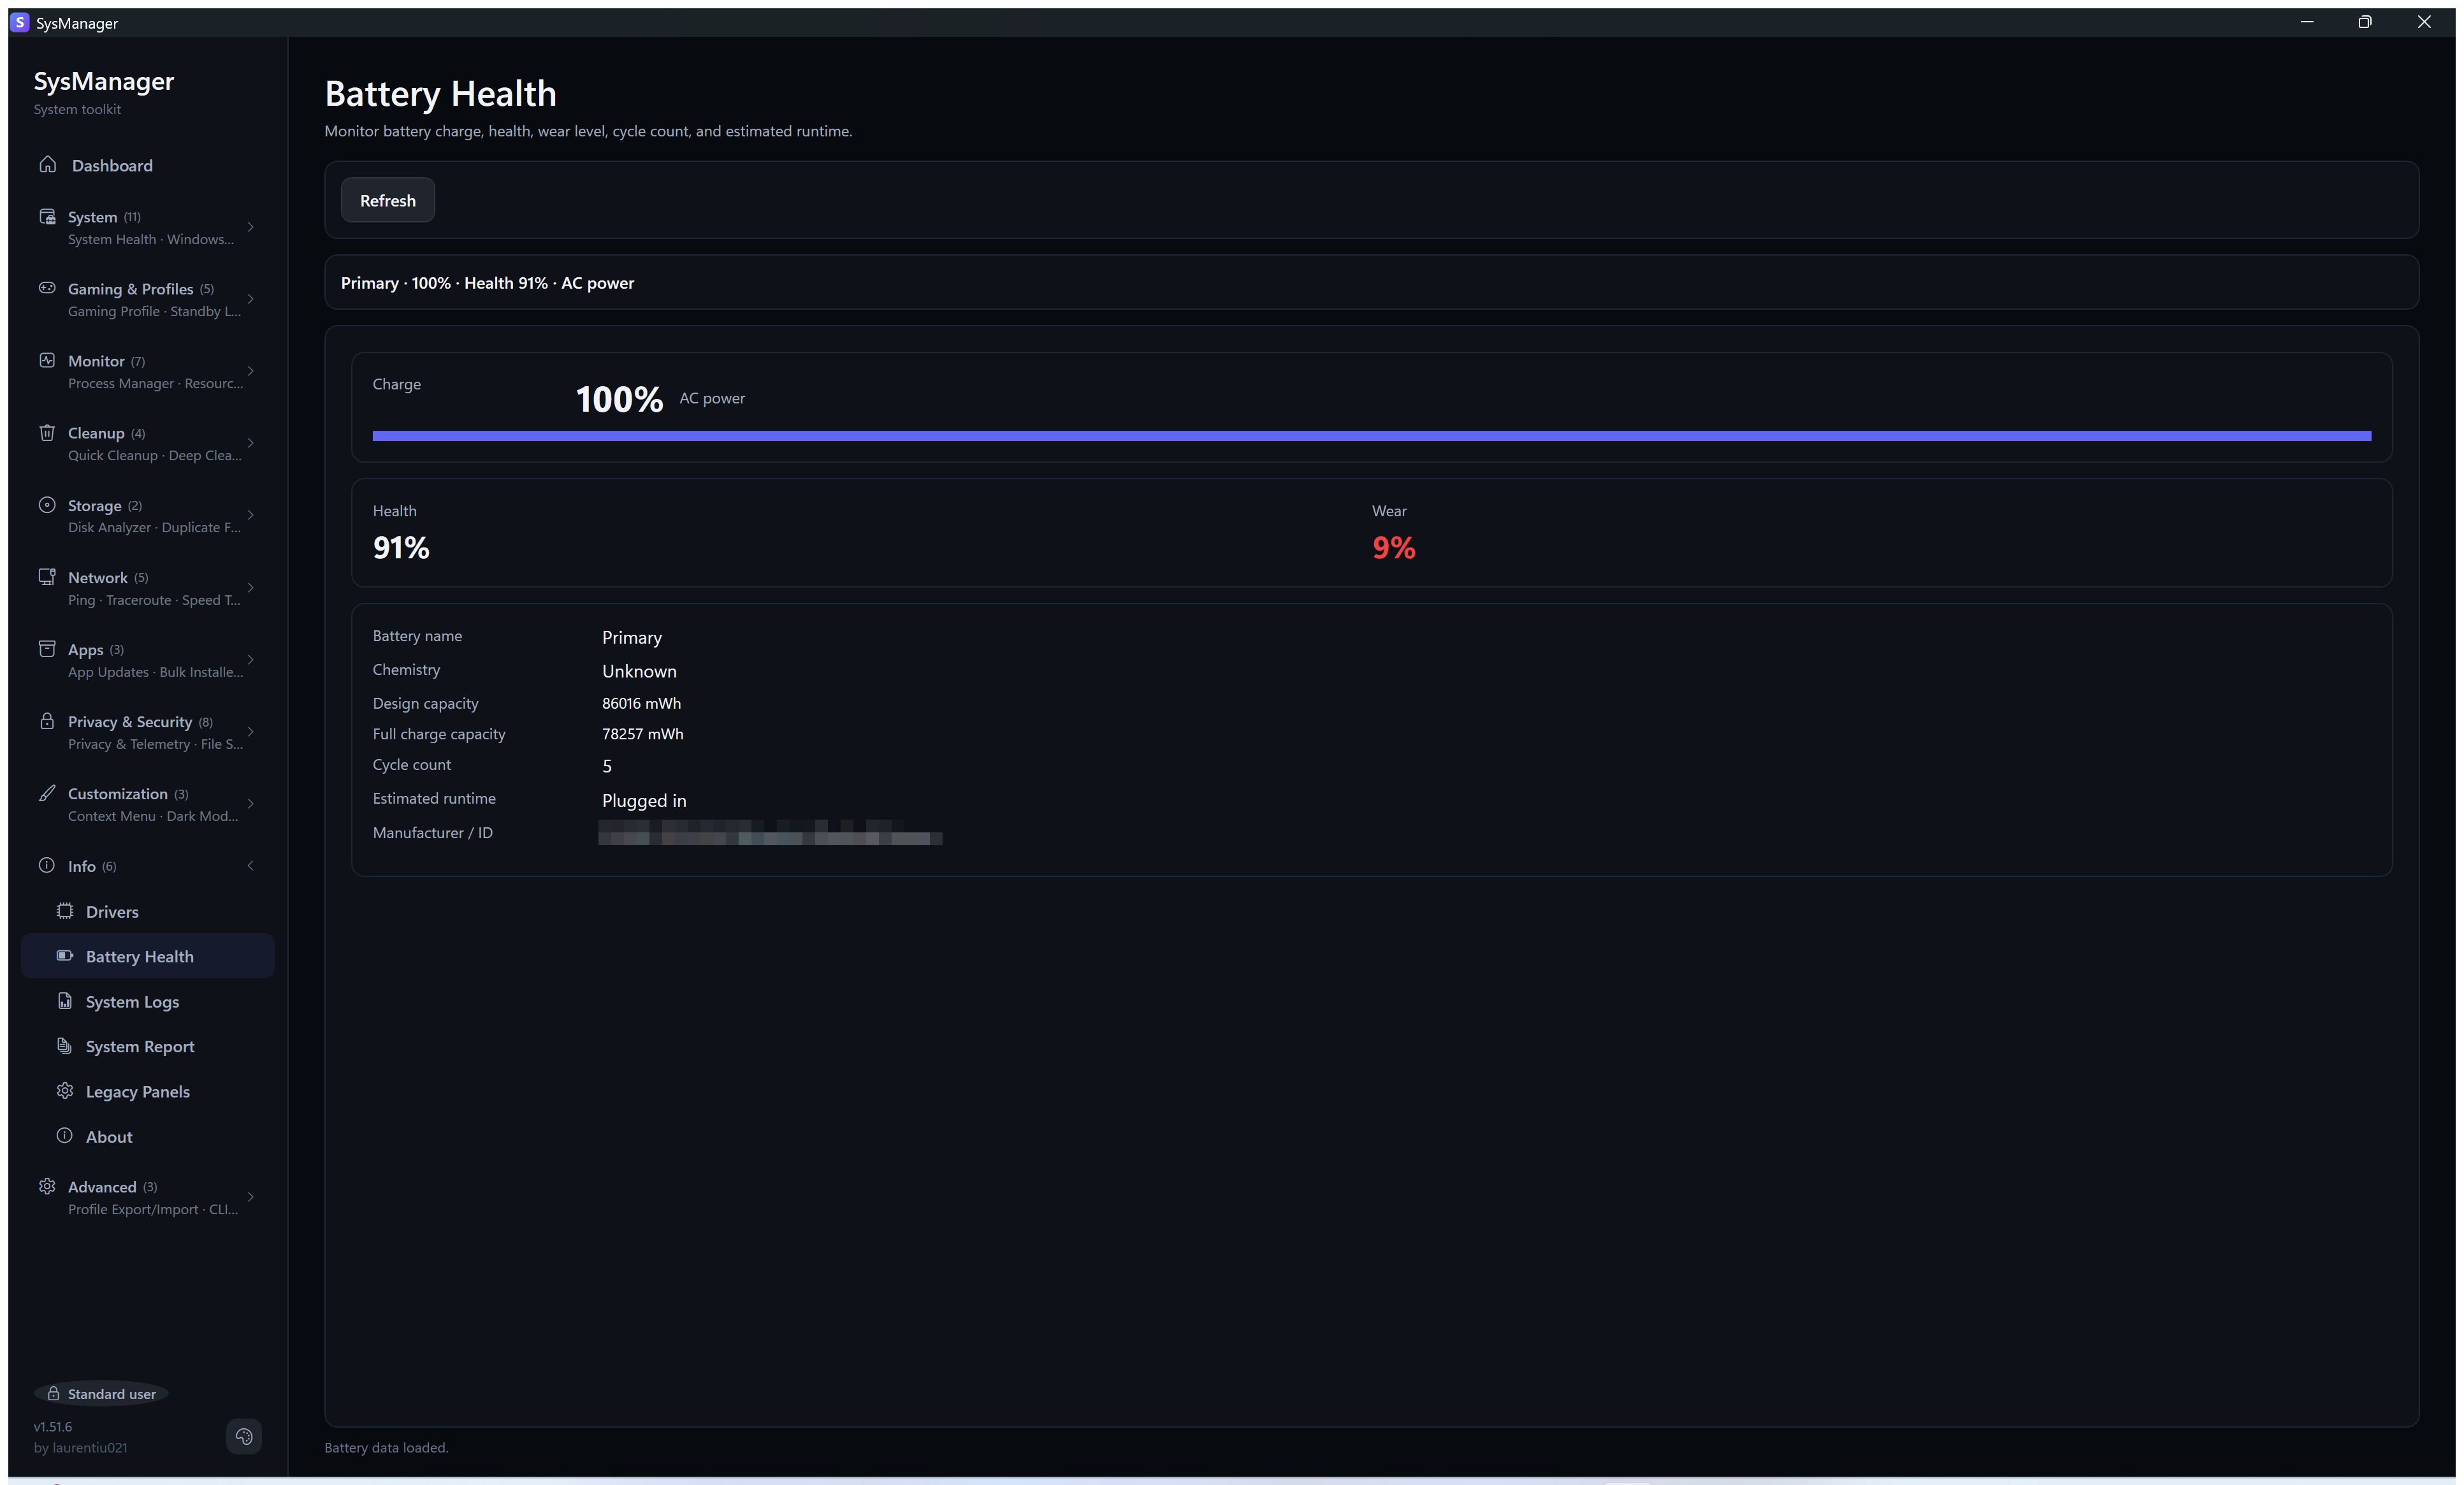Click the Cleanup trash icon
The height and width of the screenshot is (1485, 2464).
(47, 432)
